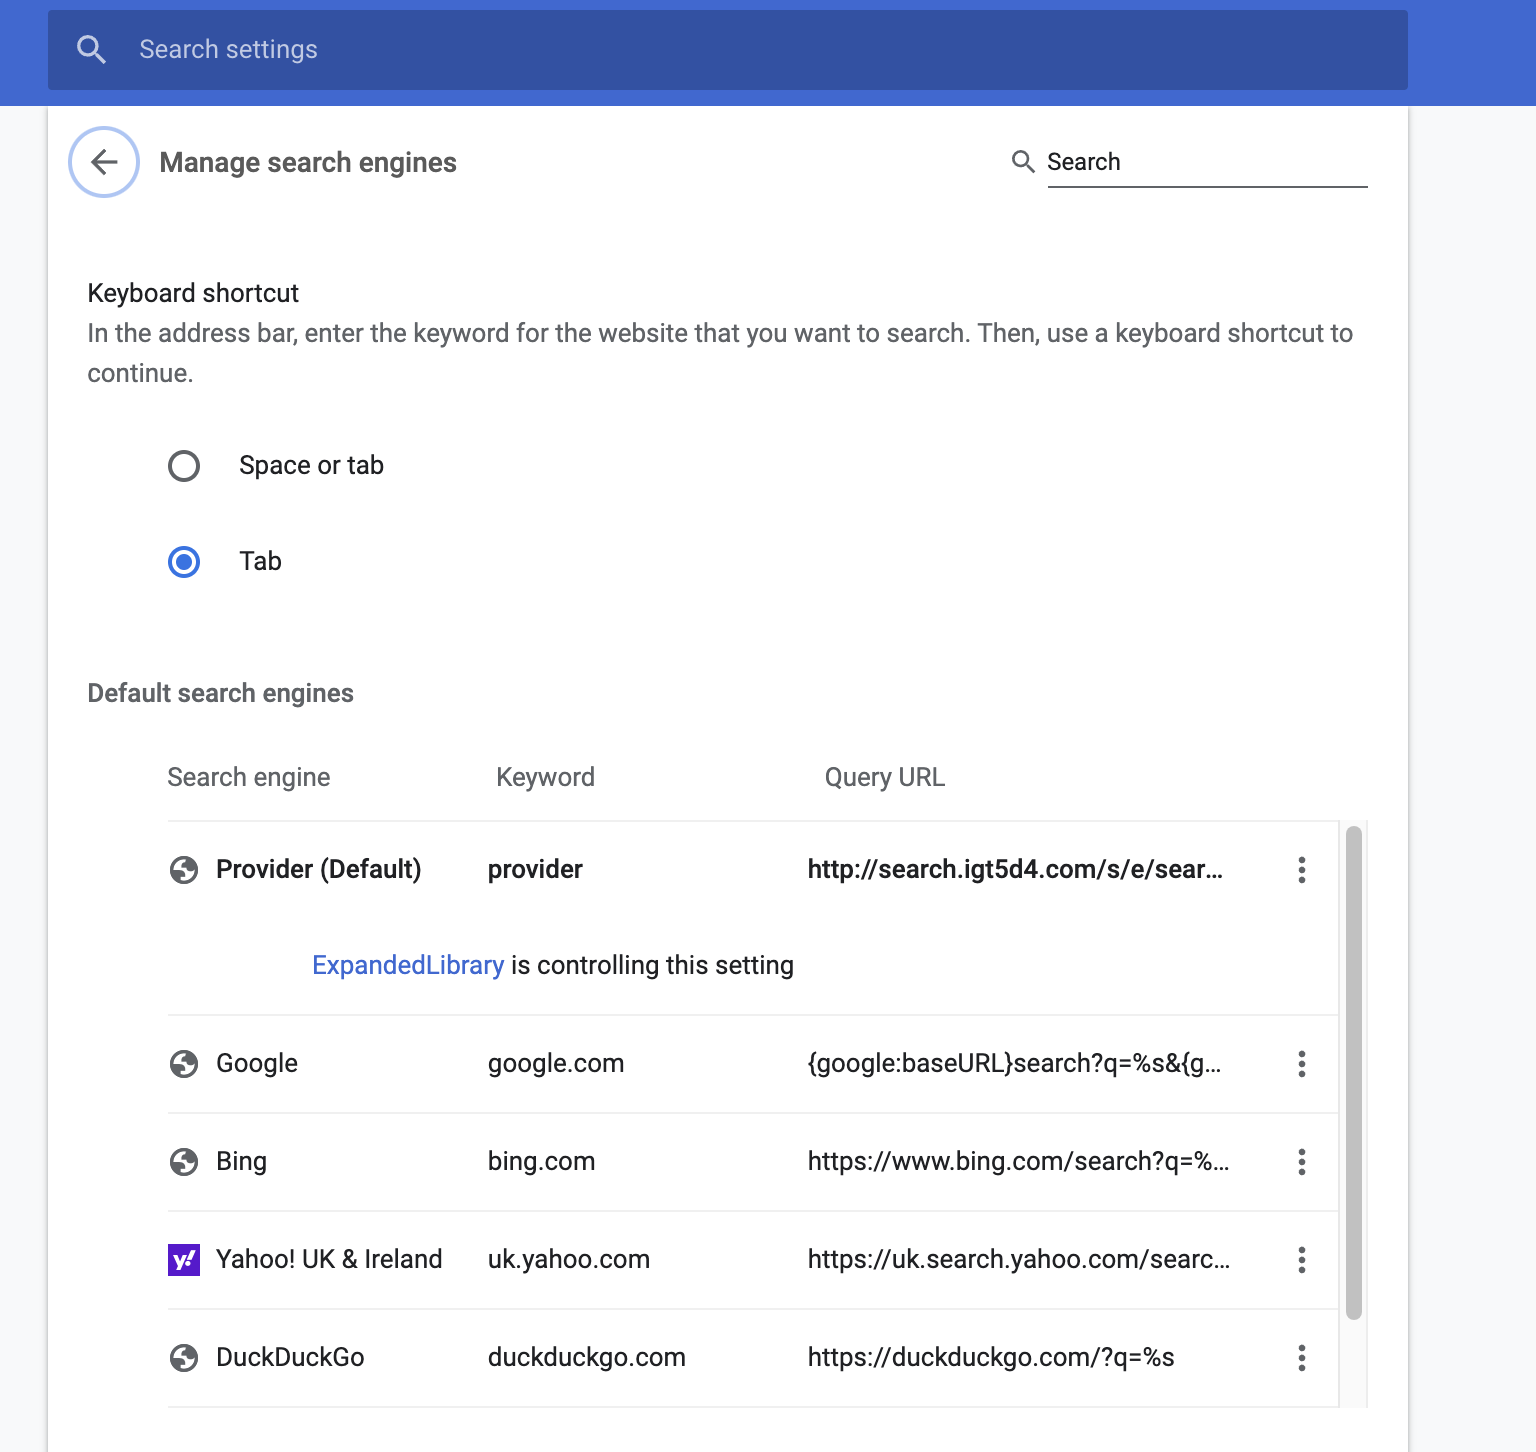The image size is (1536, 1452).
Task: Select the "Space or tab" radio option
Action: click(184, 466)
